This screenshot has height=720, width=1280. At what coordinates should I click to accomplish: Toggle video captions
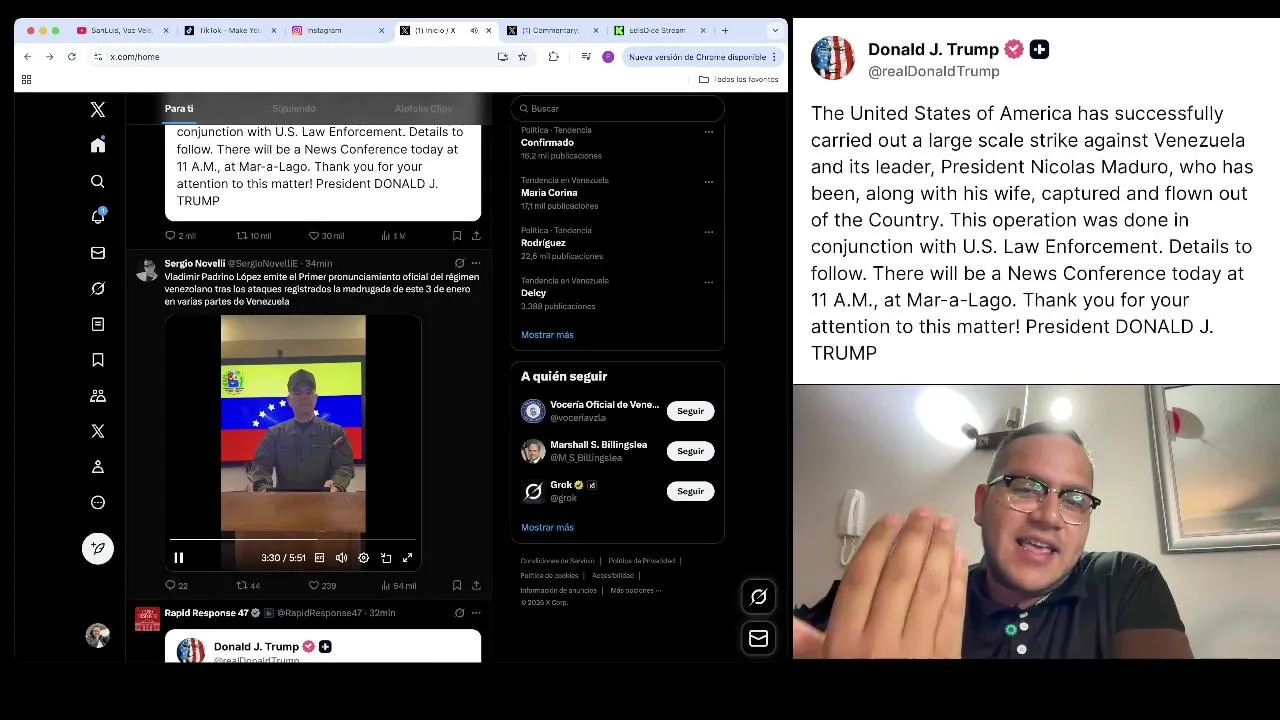(319, 558)
